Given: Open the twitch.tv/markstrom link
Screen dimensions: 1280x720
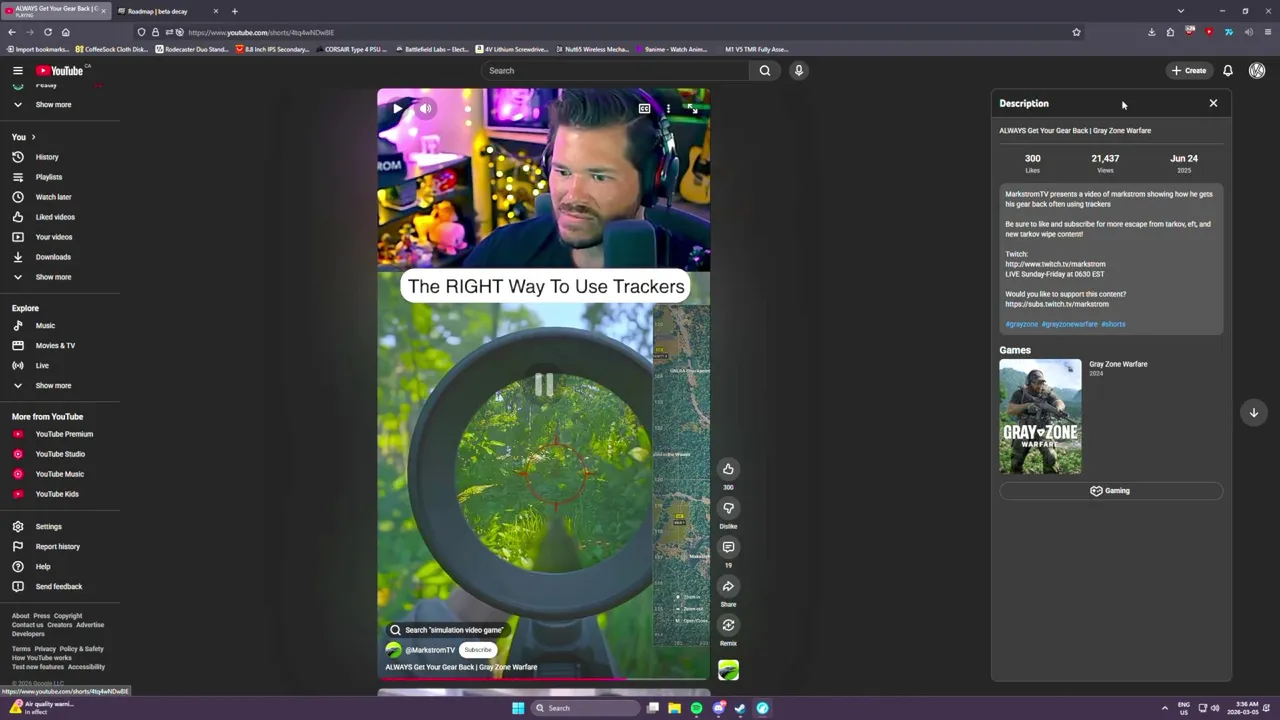Looking at the screenshot, I should pyautogui.click(x=1055, y=264).
